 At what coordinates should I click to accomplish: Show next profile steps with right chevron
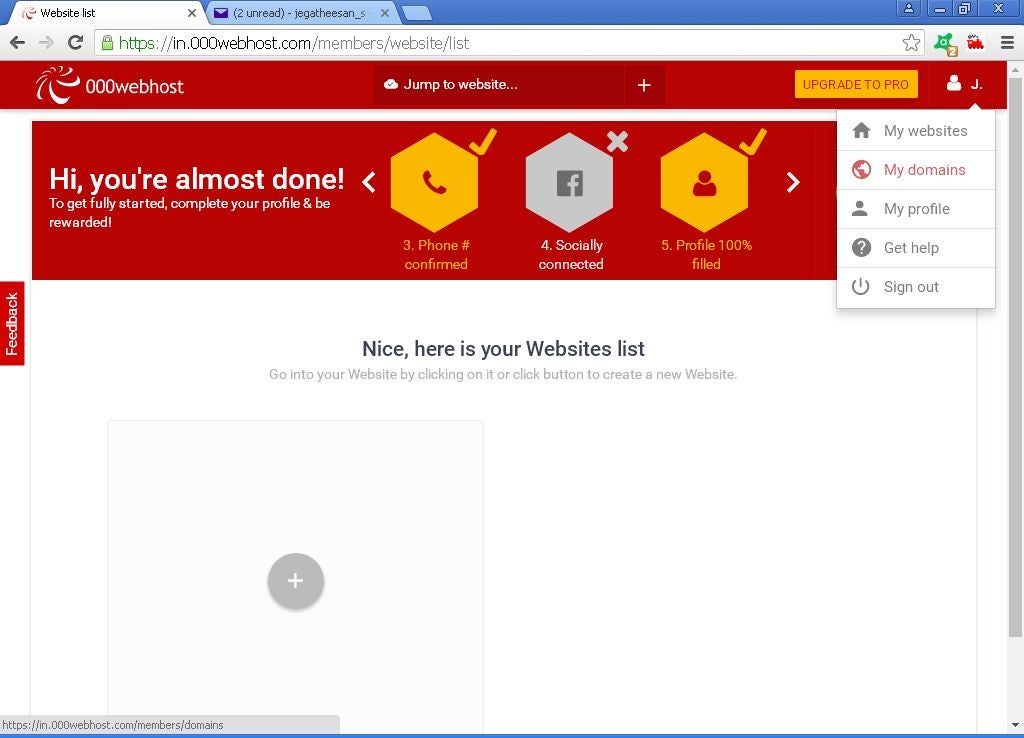[793, 182]
